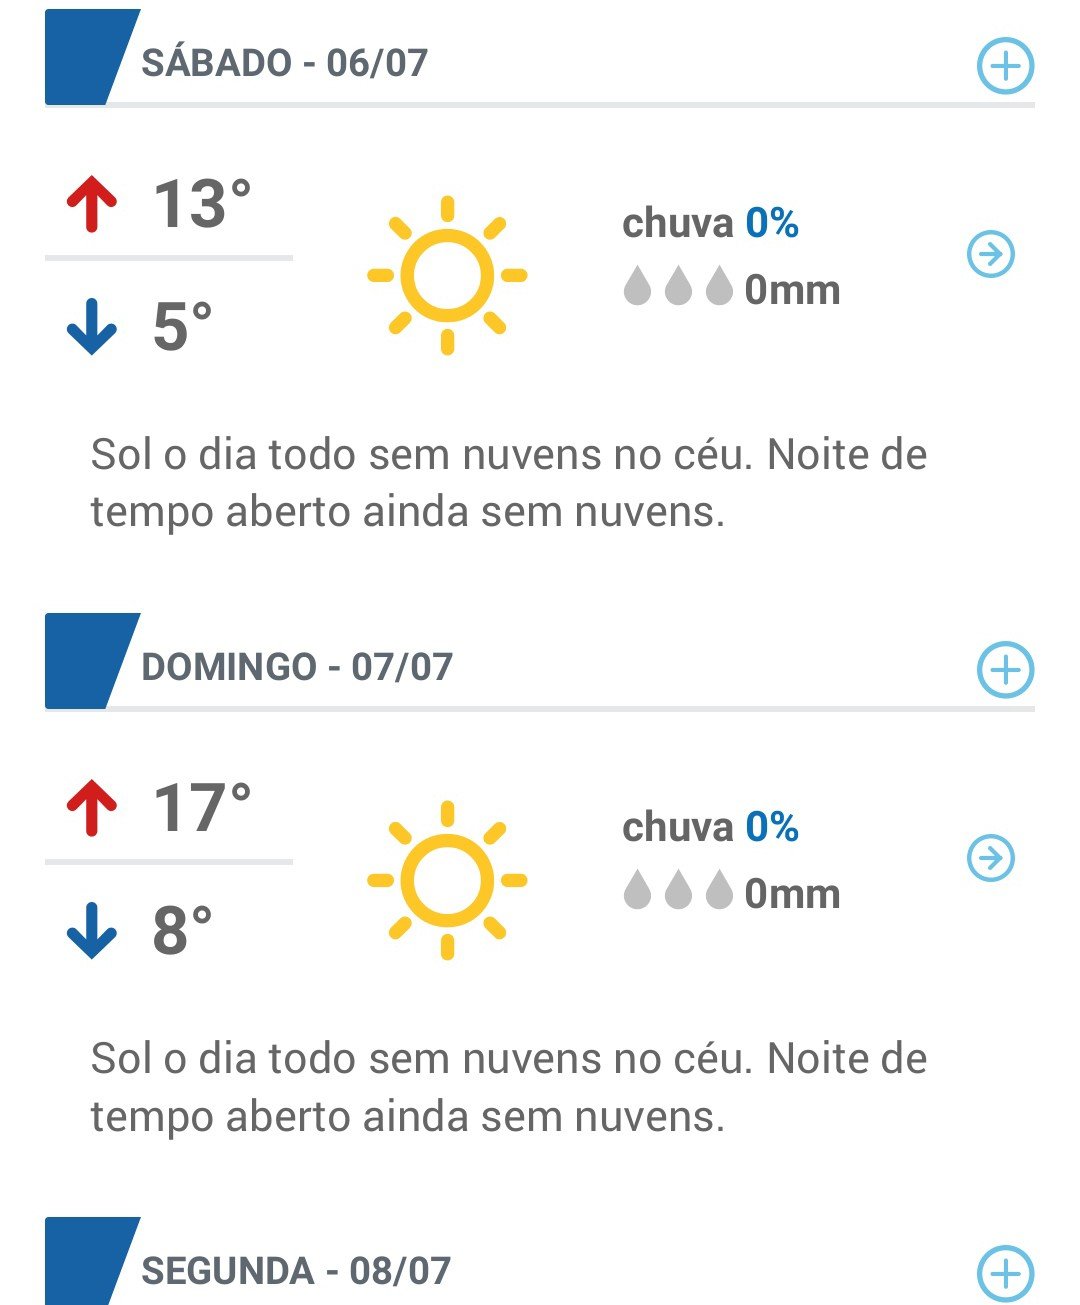Screen dimensions: 1080x1305
Task: Tap Sunday's chuva 0% label
Action: click(710, 827)
